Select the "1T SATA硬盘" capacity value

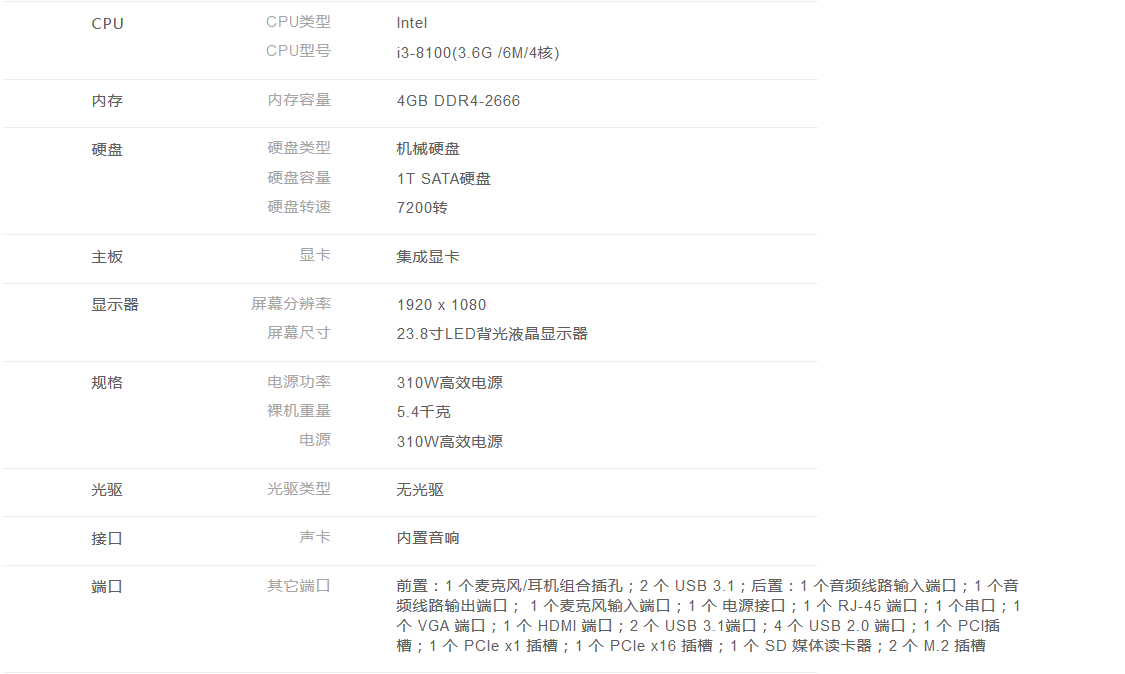point(443,178)
